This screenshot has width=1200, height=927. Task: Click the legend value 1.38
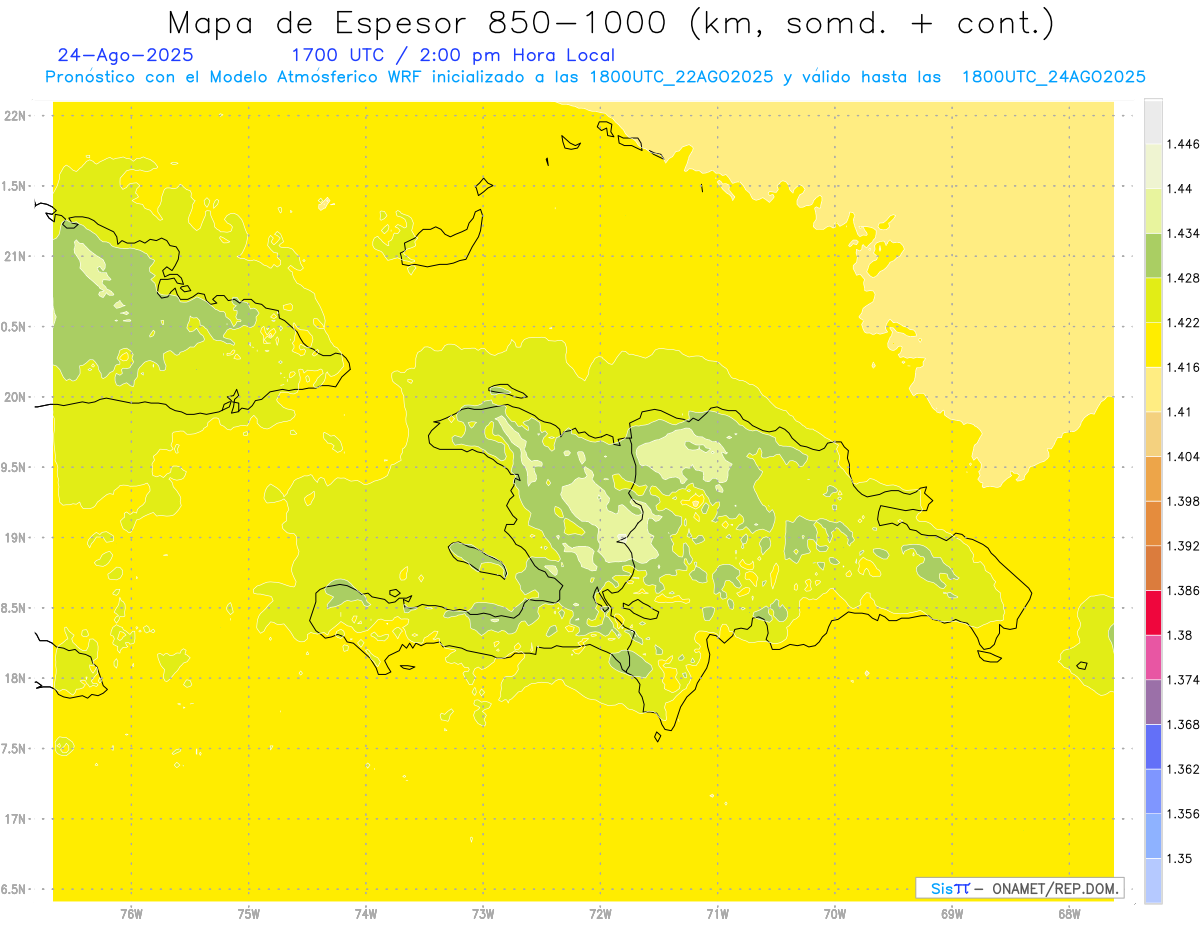tap(1181, 635)
